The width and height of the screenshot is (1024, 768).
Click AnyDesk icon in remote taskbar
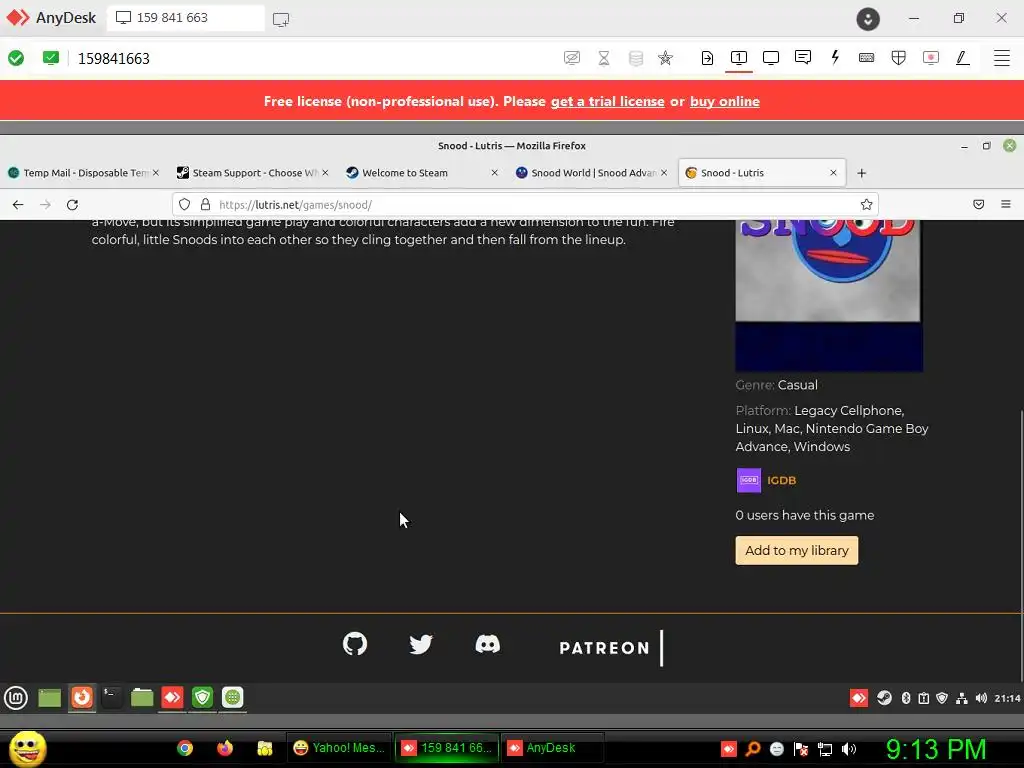pyautogui.click(x=172, y=697)
